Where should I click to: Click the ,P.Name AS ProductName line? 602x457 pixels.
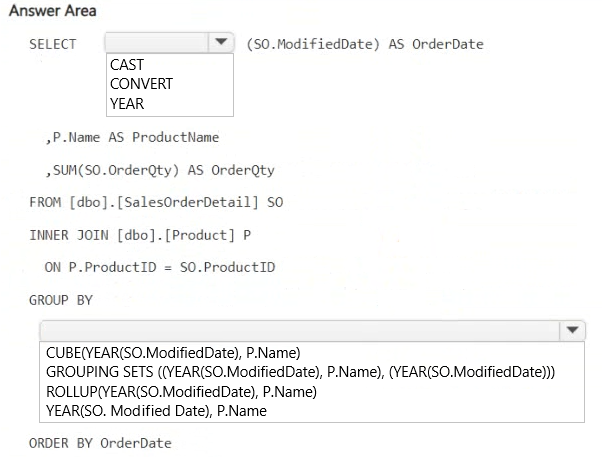(132, 137)
